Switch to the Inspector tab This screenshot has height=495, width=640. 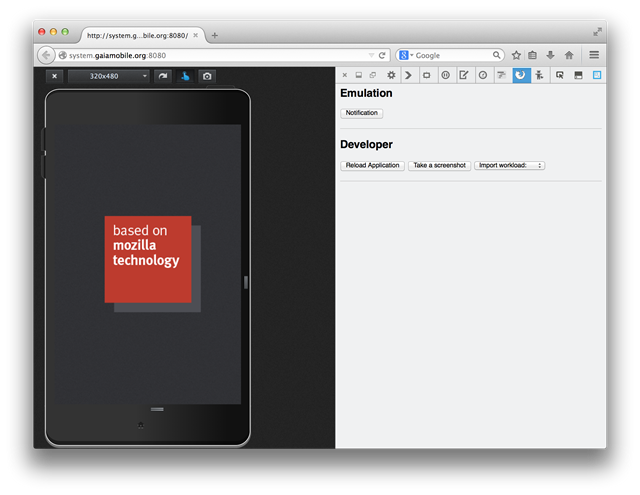click(427, 75)
